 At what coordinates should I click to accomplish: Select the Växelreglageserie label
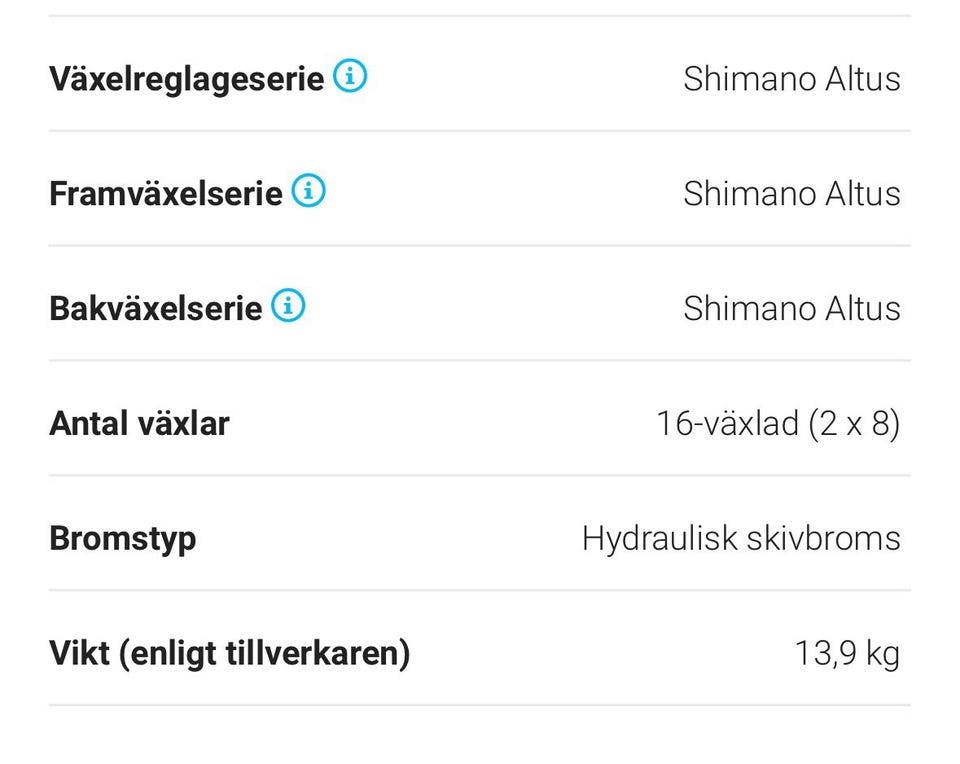coord(186,79)
